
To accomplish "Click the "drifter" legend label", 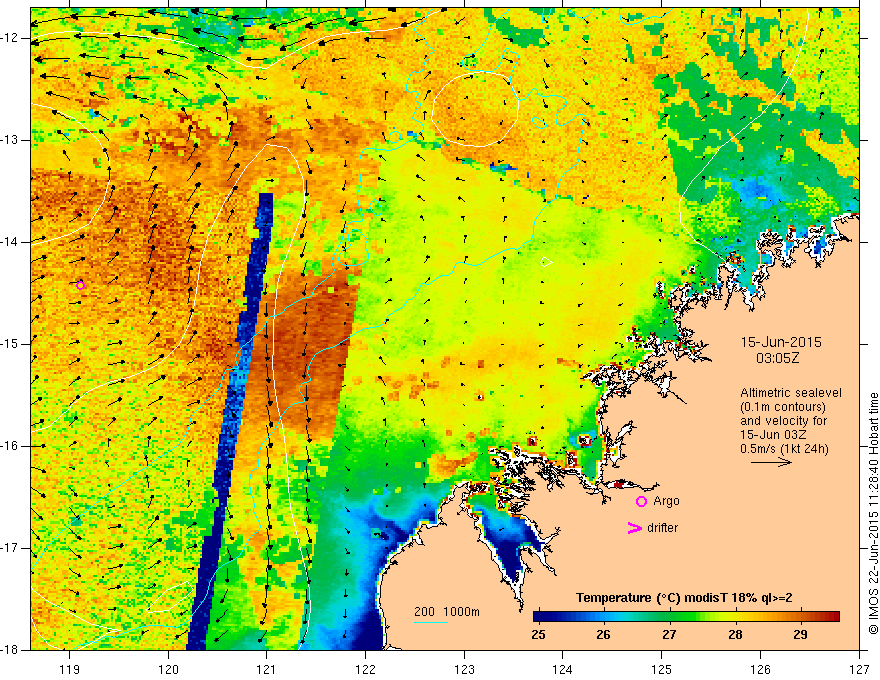I will coord(662,528).
